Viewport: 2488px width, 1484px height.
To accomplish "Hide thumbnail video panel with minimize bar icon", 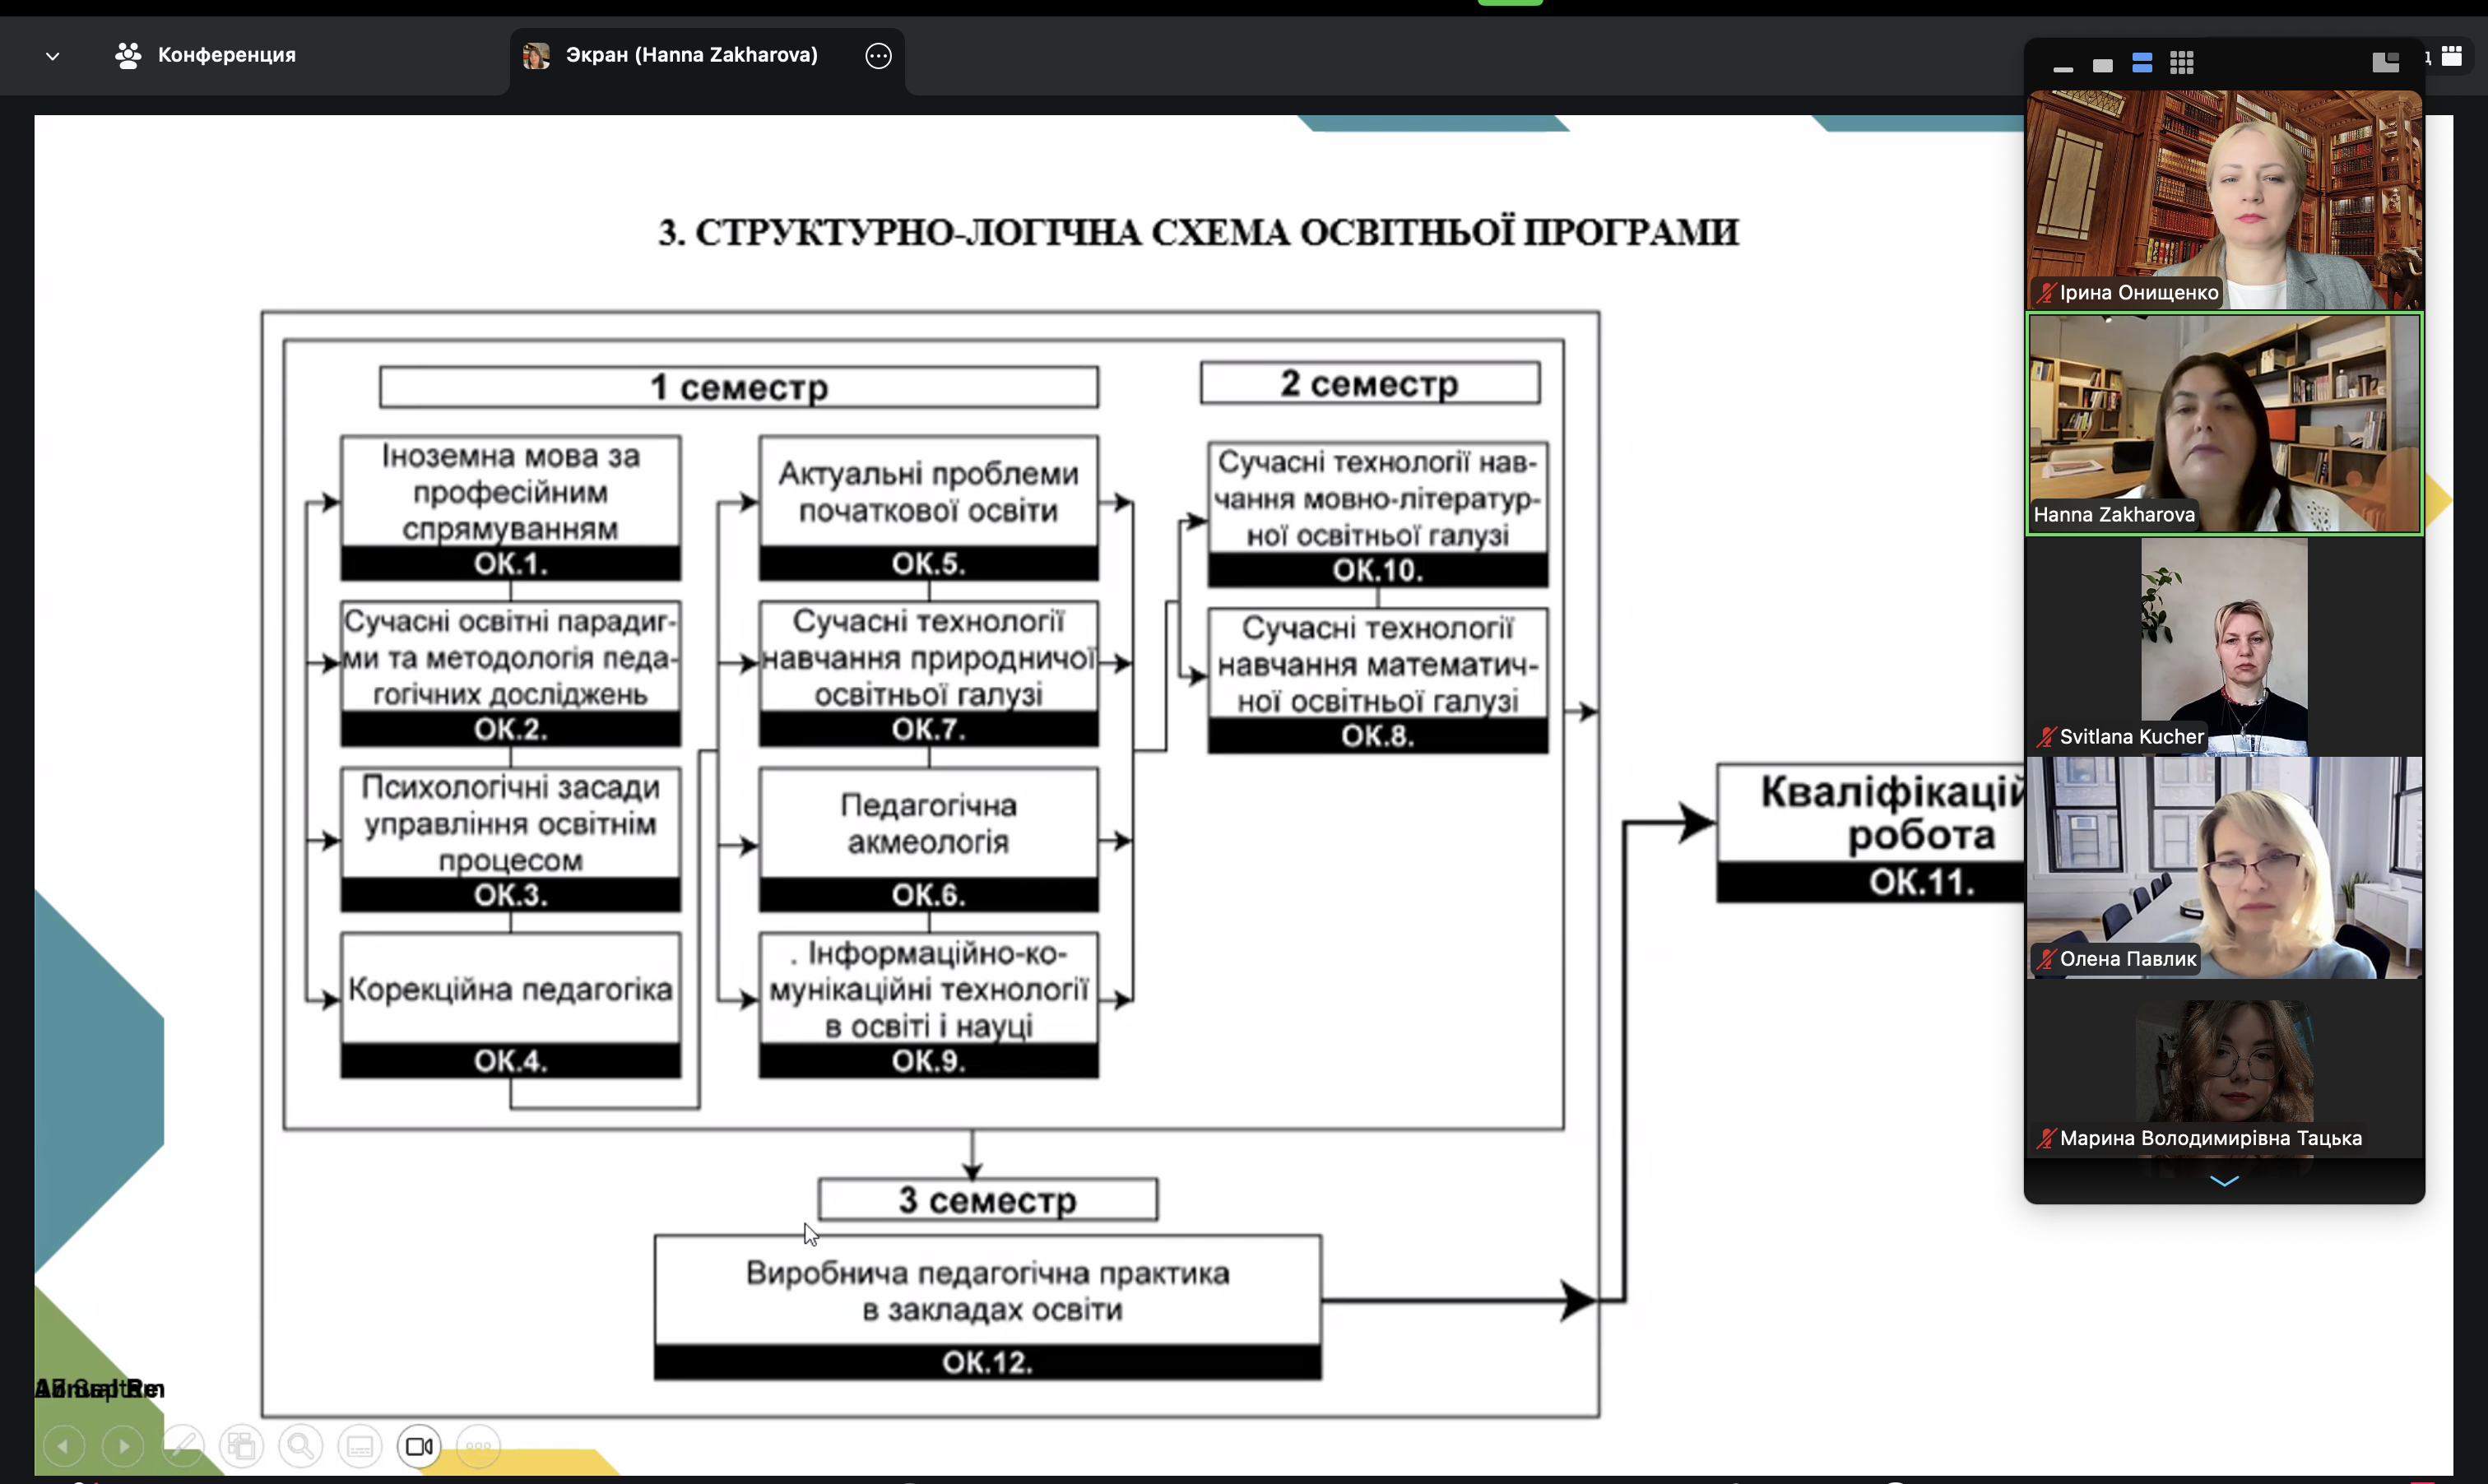I will pos(2062,66).
